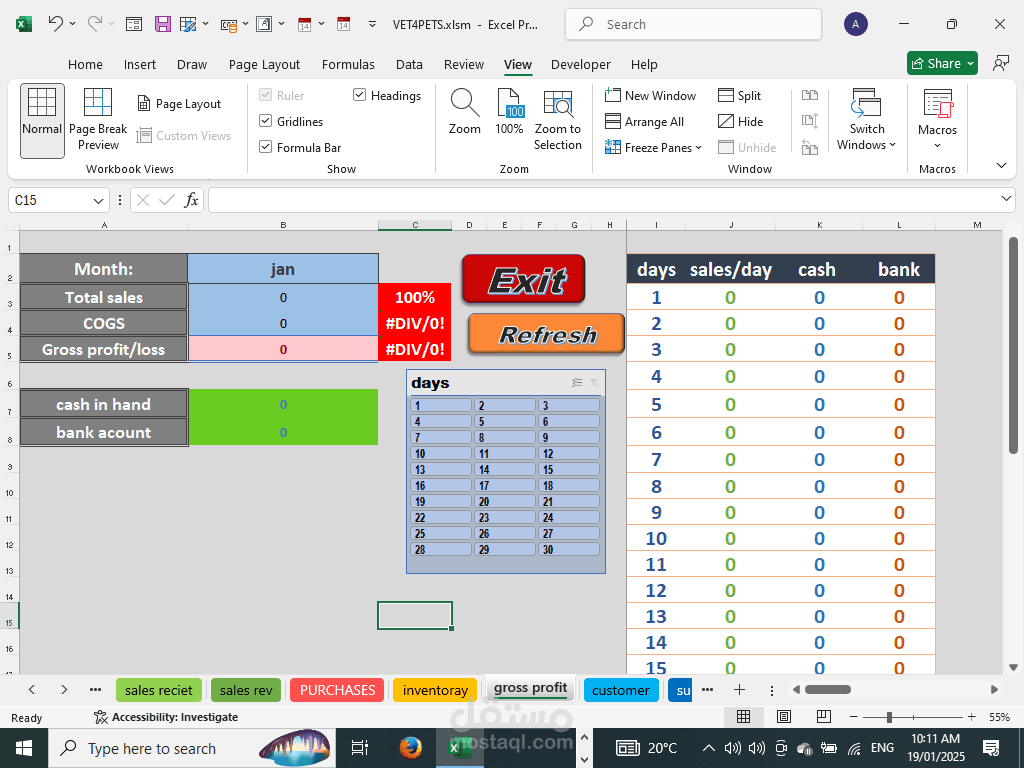The image size is (1024, 768).
Task: Open the Share dropdown arrow
Action: tap(970, 63)
